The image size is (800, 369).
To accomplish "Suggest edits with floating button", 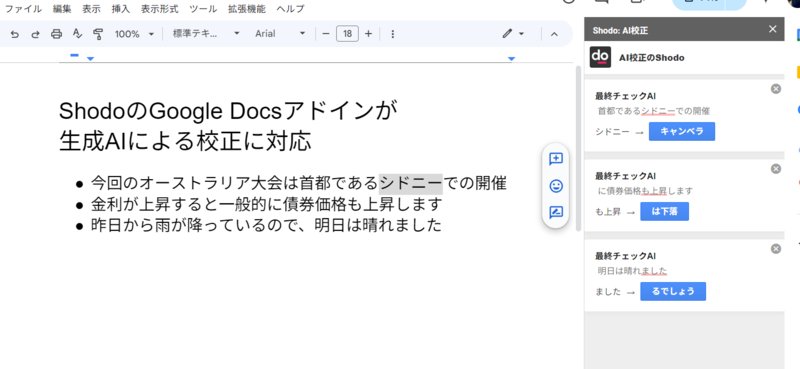I will pyautogui.click(x=556, y=212).
